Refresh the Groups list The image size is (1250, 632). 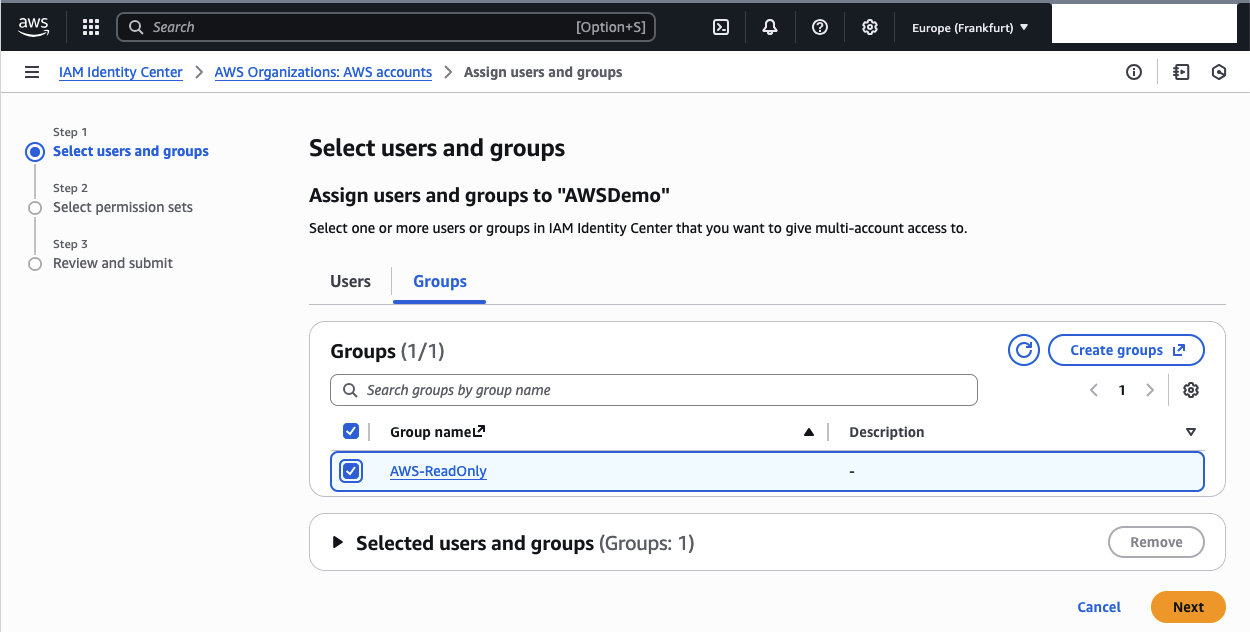coord(1023,350)
